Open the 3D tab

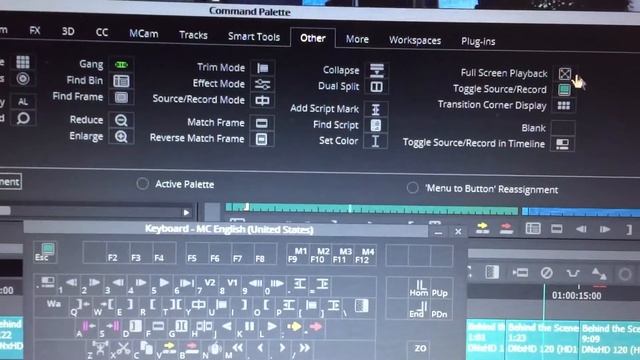(x=68, y=31)
